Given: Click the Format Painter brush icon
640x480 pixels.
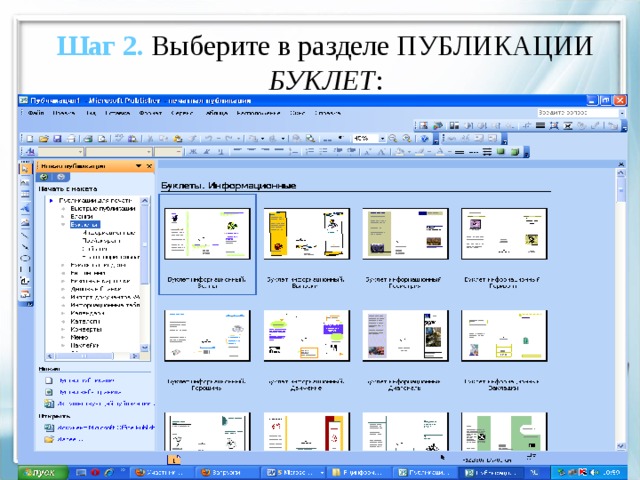Looking at the screenshot, I should (192, 139).
